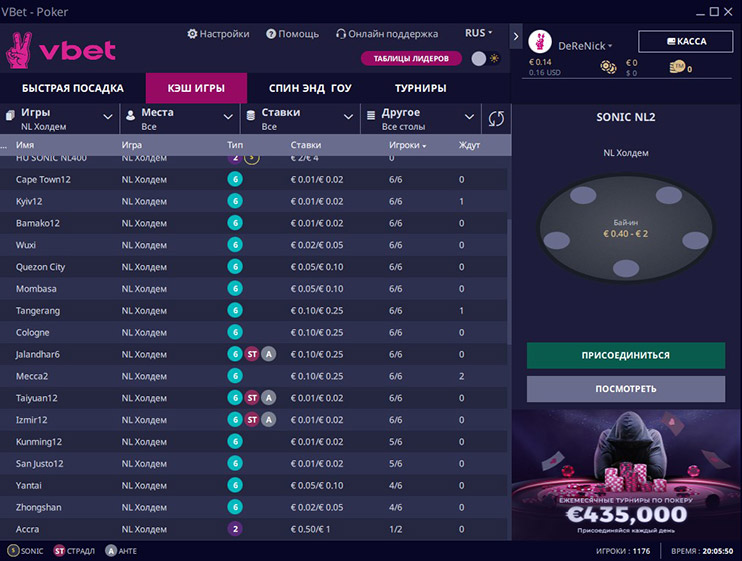Click the ИГРОКИ : 1176 status entry
The width and height of the screenshot is (742, 561).
click(x=623, y=551)
